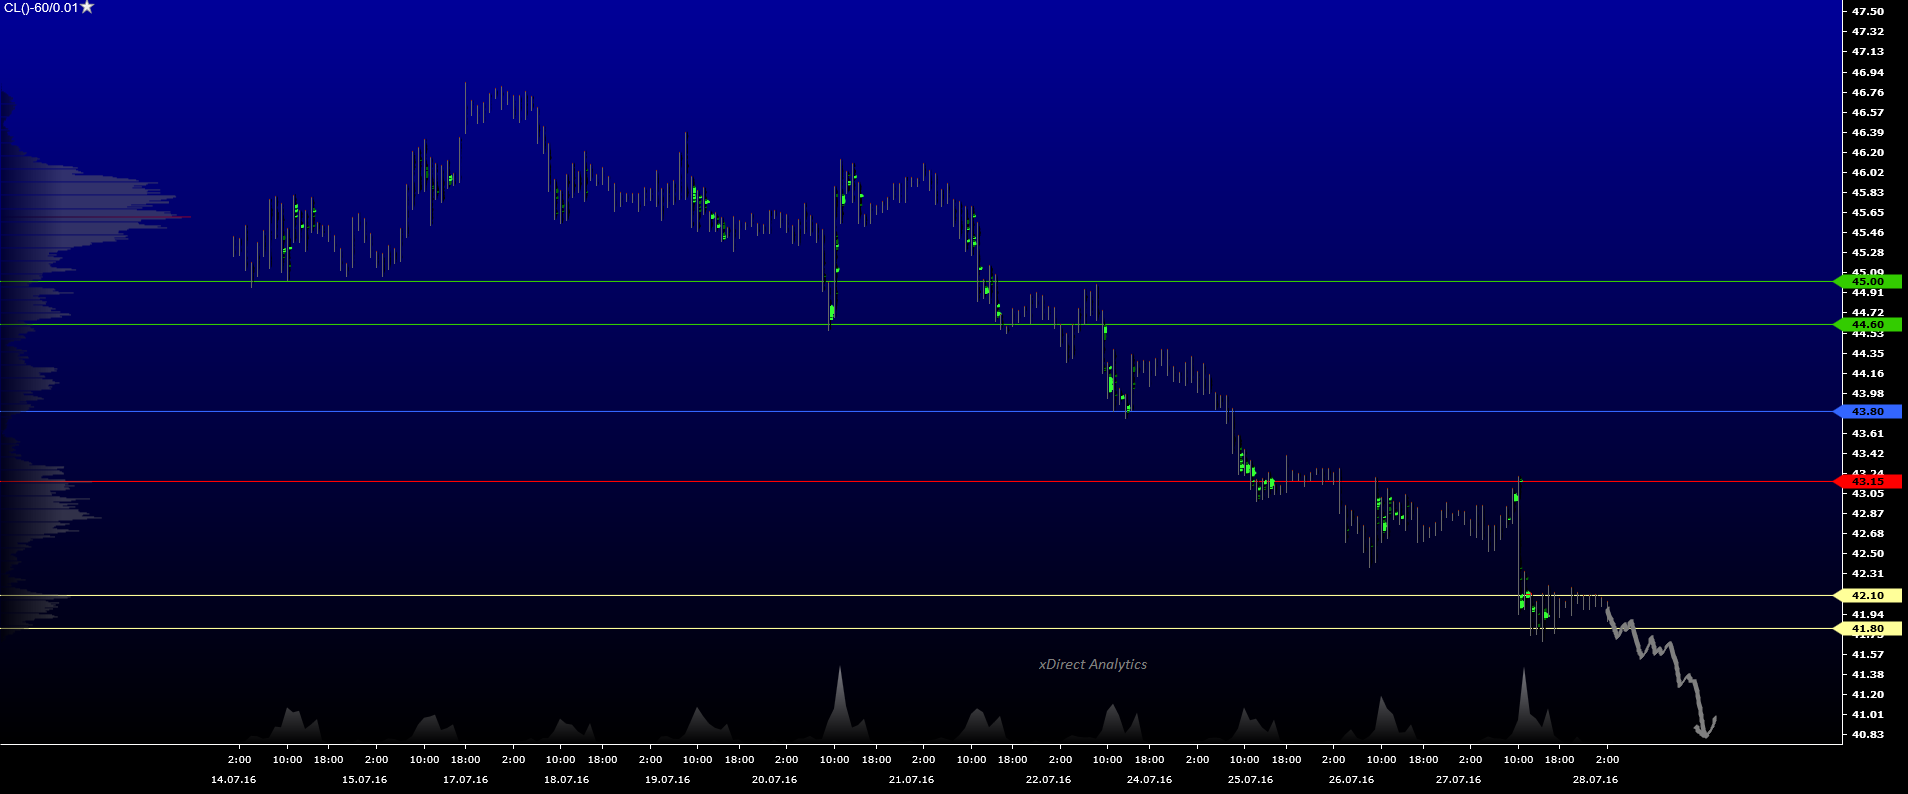Click the xDirect Analytics watermark text
Image resolution: width=1908 pixels, height=794 pixels.
click(x=1092, y=665)
